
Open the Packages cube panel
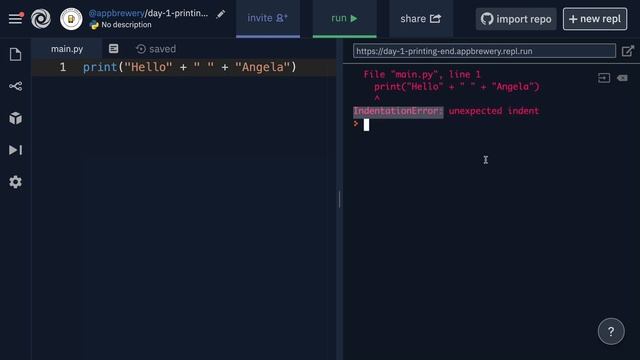point(16,118)
